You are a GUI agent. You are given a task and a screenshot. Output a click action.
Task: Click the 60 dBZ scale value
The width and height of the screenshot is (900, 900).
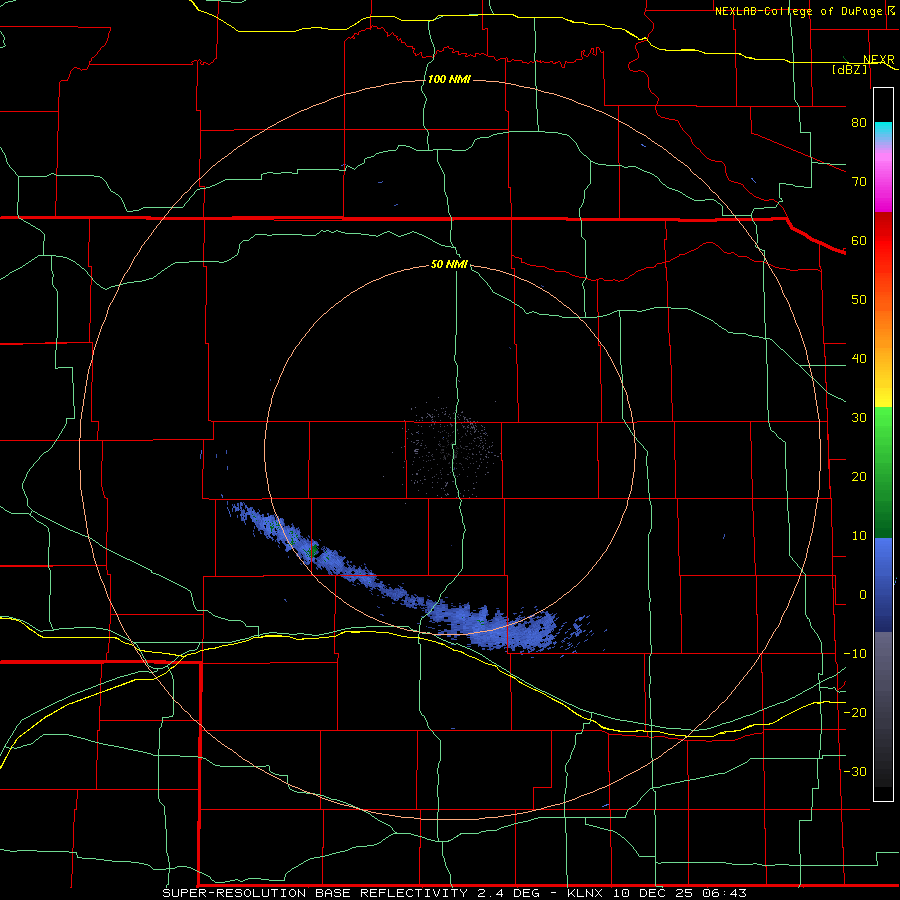pos(859,240)
